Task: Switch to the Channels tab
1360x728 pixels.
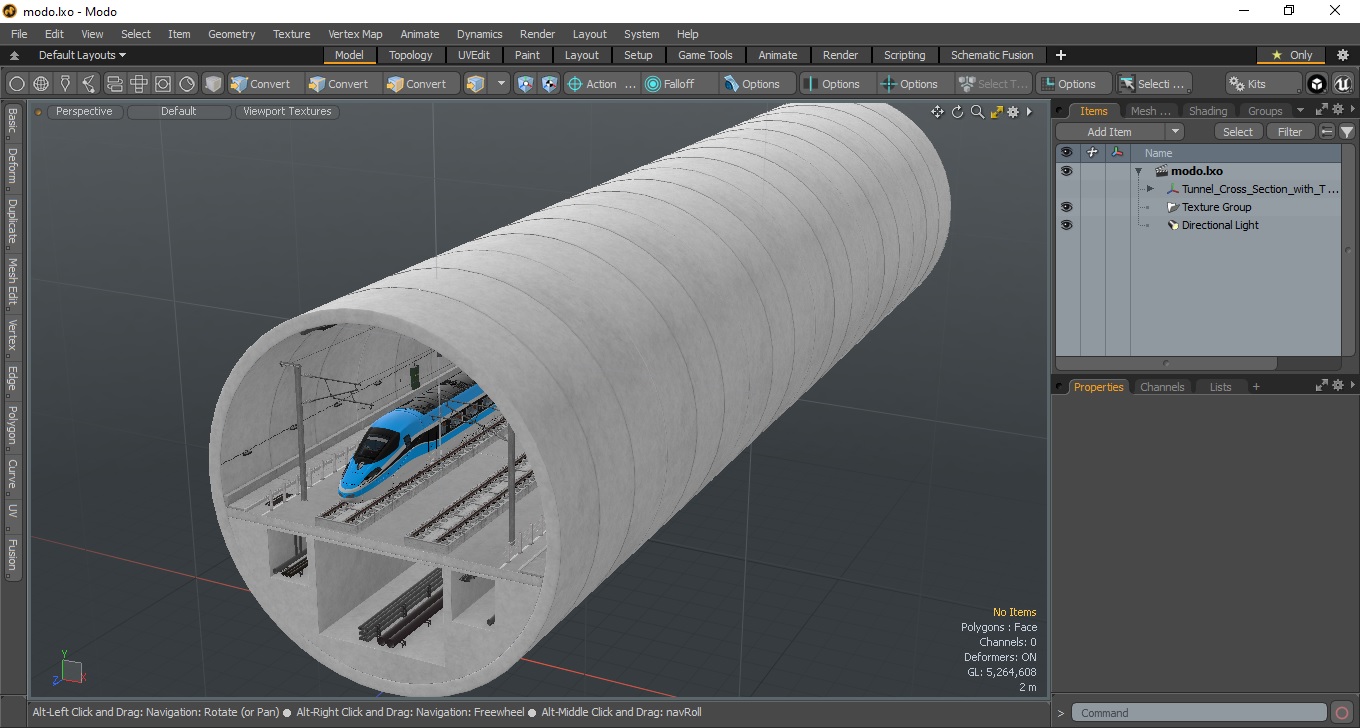Action: [1162, 387]
